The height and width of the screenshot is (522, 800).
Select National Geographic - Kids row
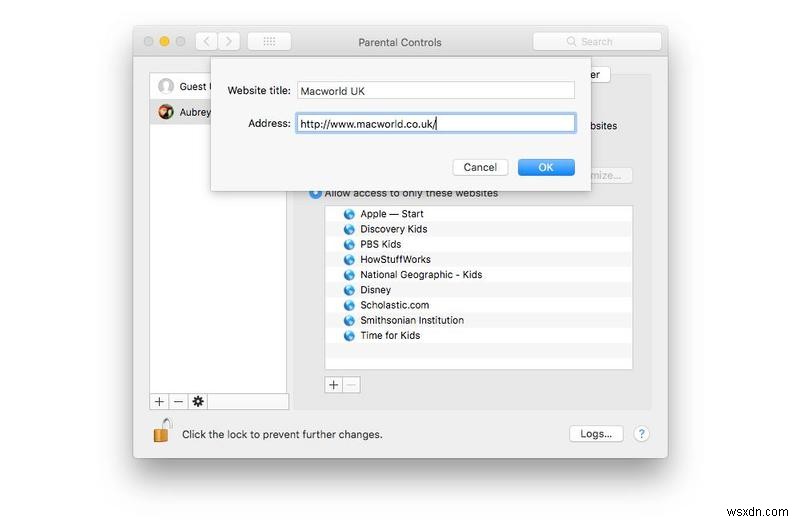click(x=479, y=275)
